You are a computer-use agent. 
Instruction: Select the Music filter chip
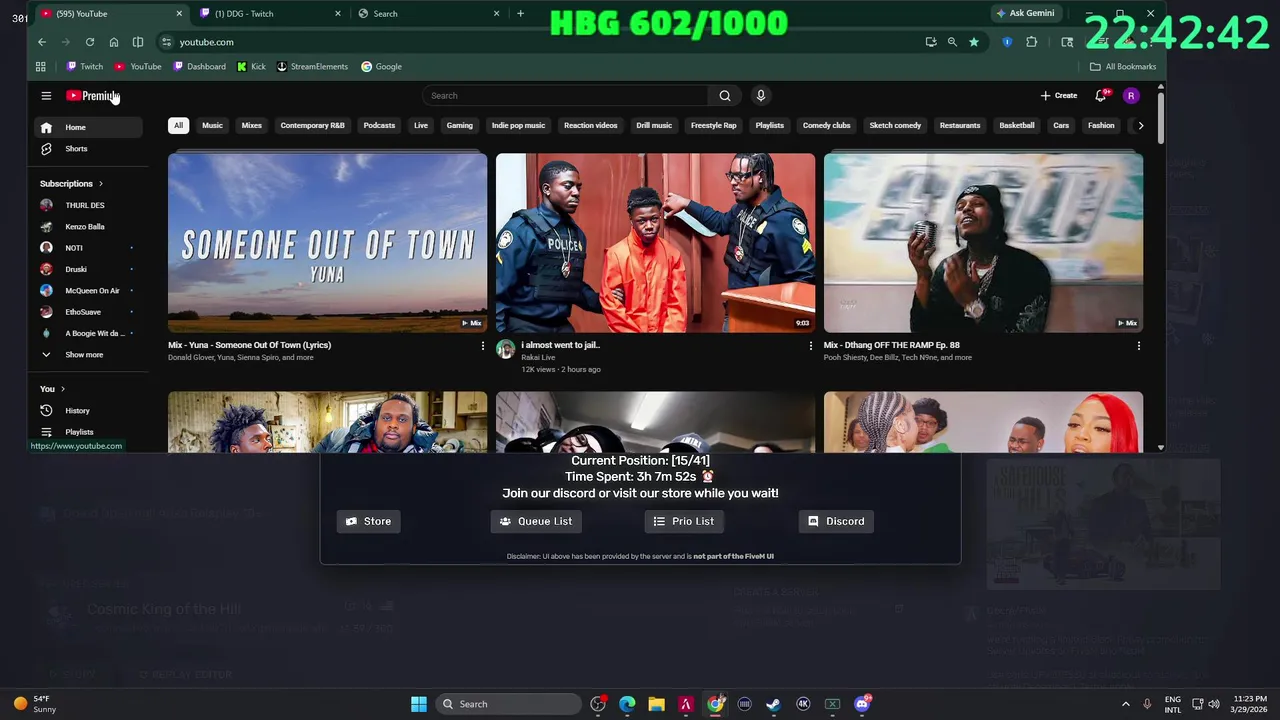pos(212,126)
